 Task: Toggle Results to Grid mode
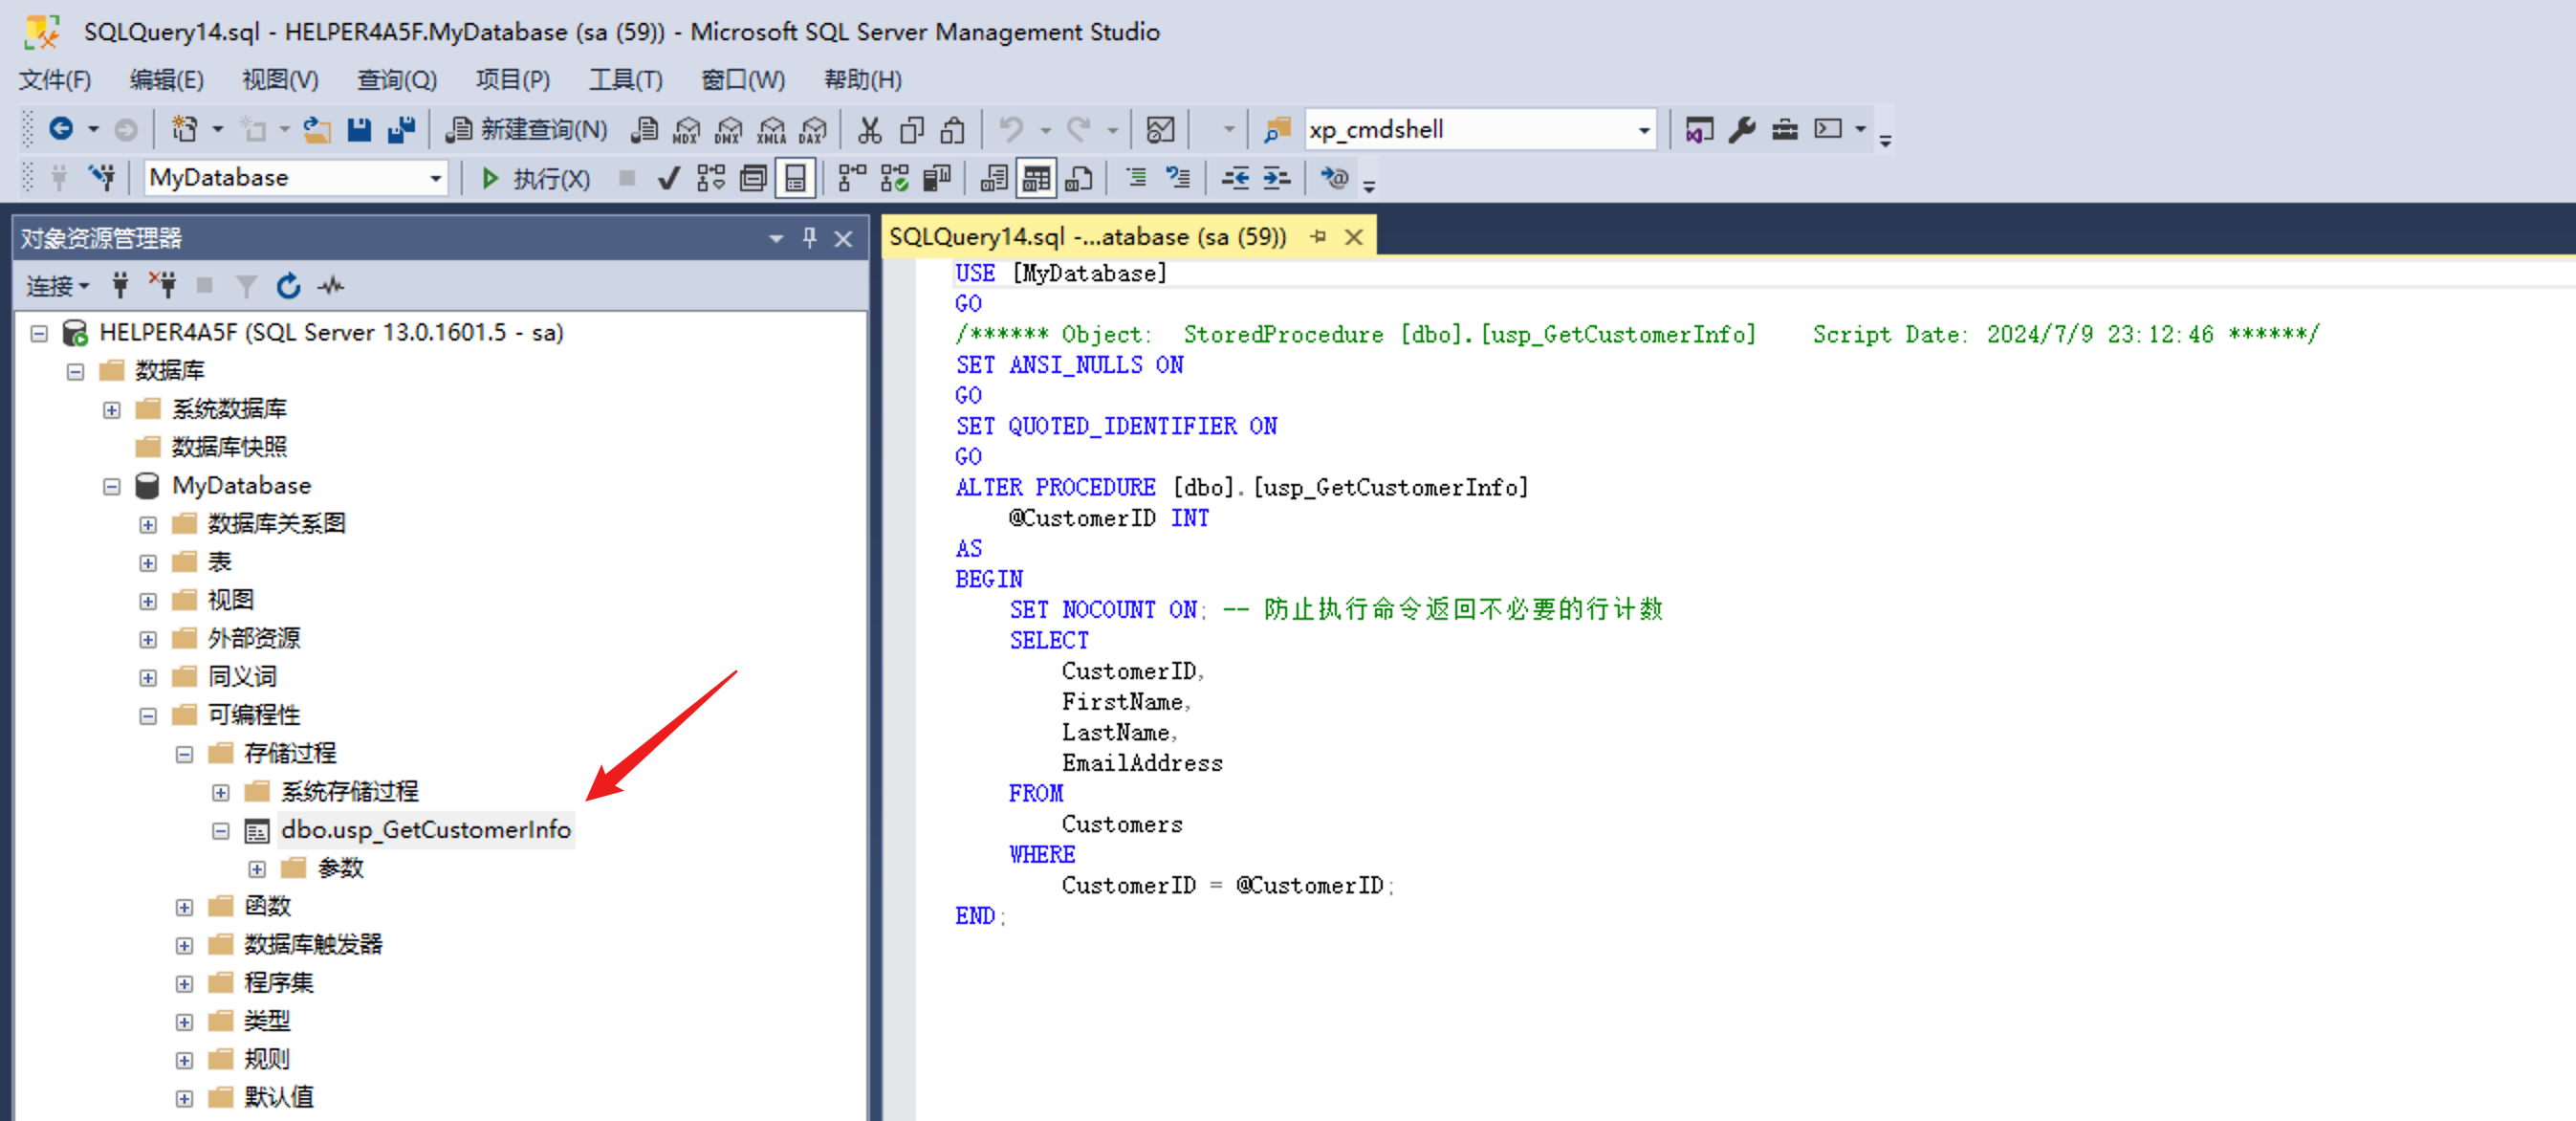[1036, 178]
